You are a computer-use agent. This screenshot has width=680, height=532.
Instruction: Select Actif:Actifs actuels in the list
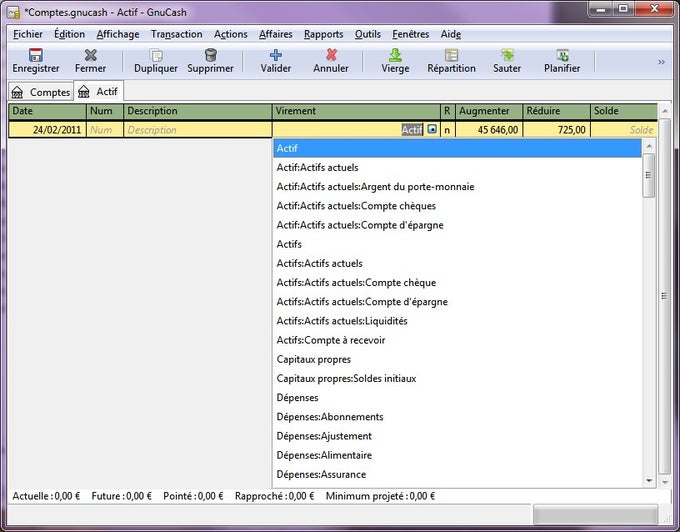pos(458,167)
